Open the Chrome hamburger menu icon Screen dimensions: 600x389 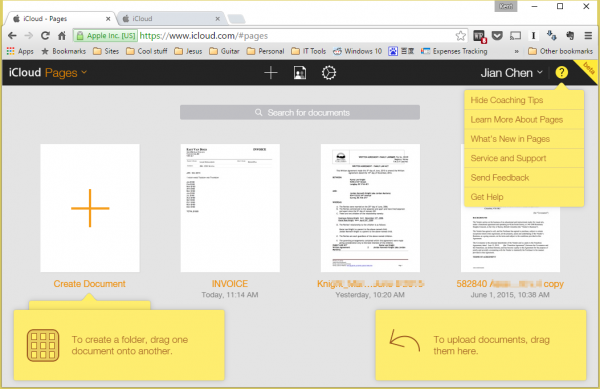(x=588, y=36)
